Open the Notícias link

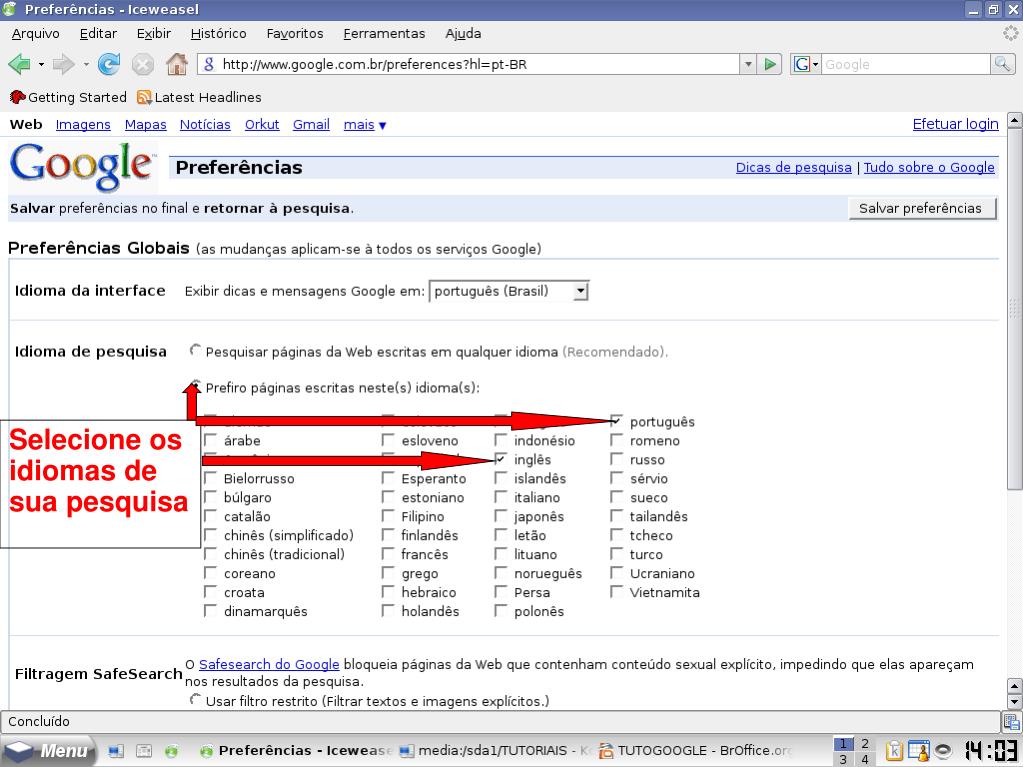(205, 125)
